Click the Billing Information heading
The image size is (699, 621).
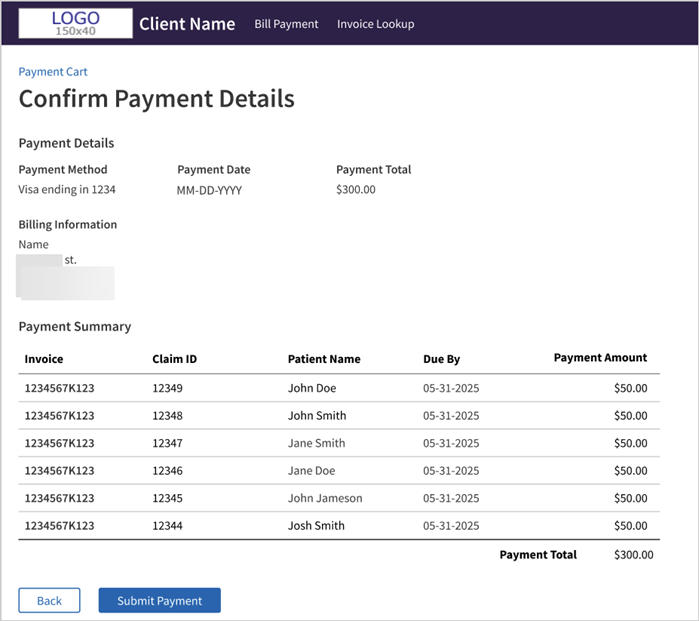(x=68, y=224)
